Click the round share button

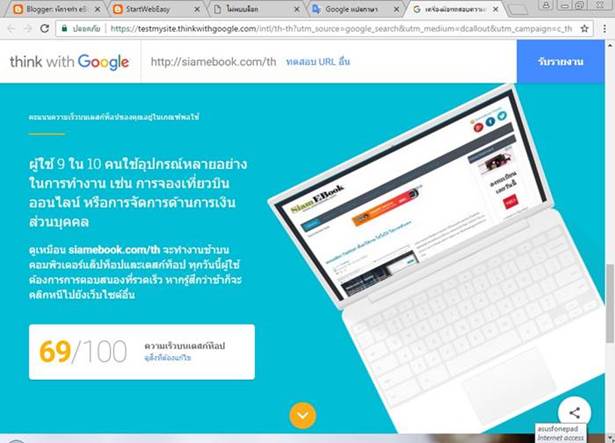click(575, 412)
